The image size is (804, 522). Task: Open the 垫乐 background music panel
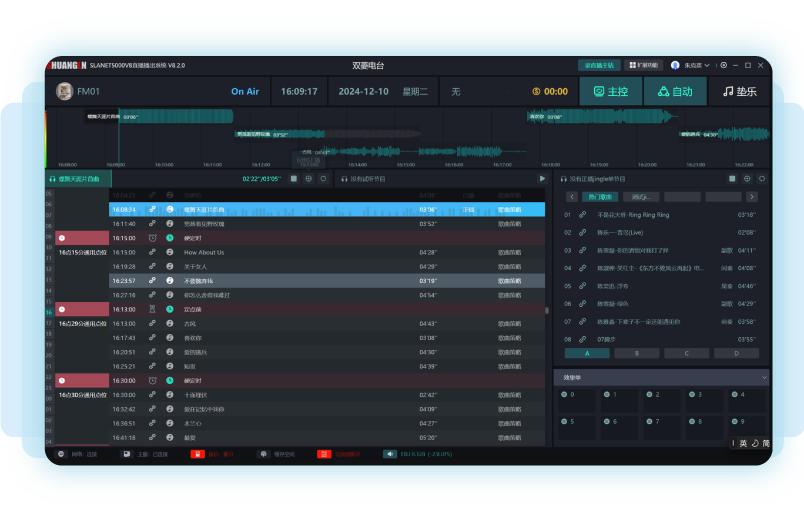(x=739, y=91)
